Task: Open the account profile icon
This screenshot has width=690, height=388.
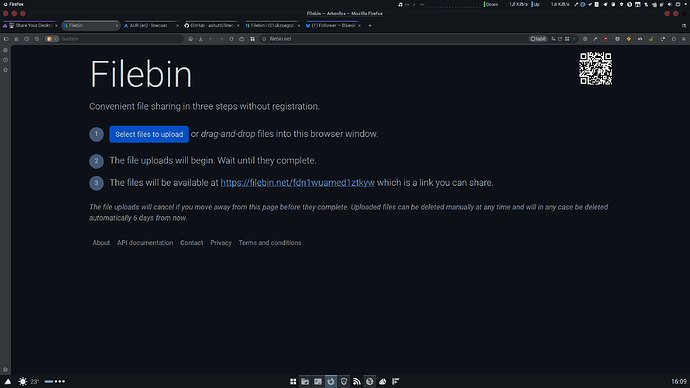Action: coord(16,39)
